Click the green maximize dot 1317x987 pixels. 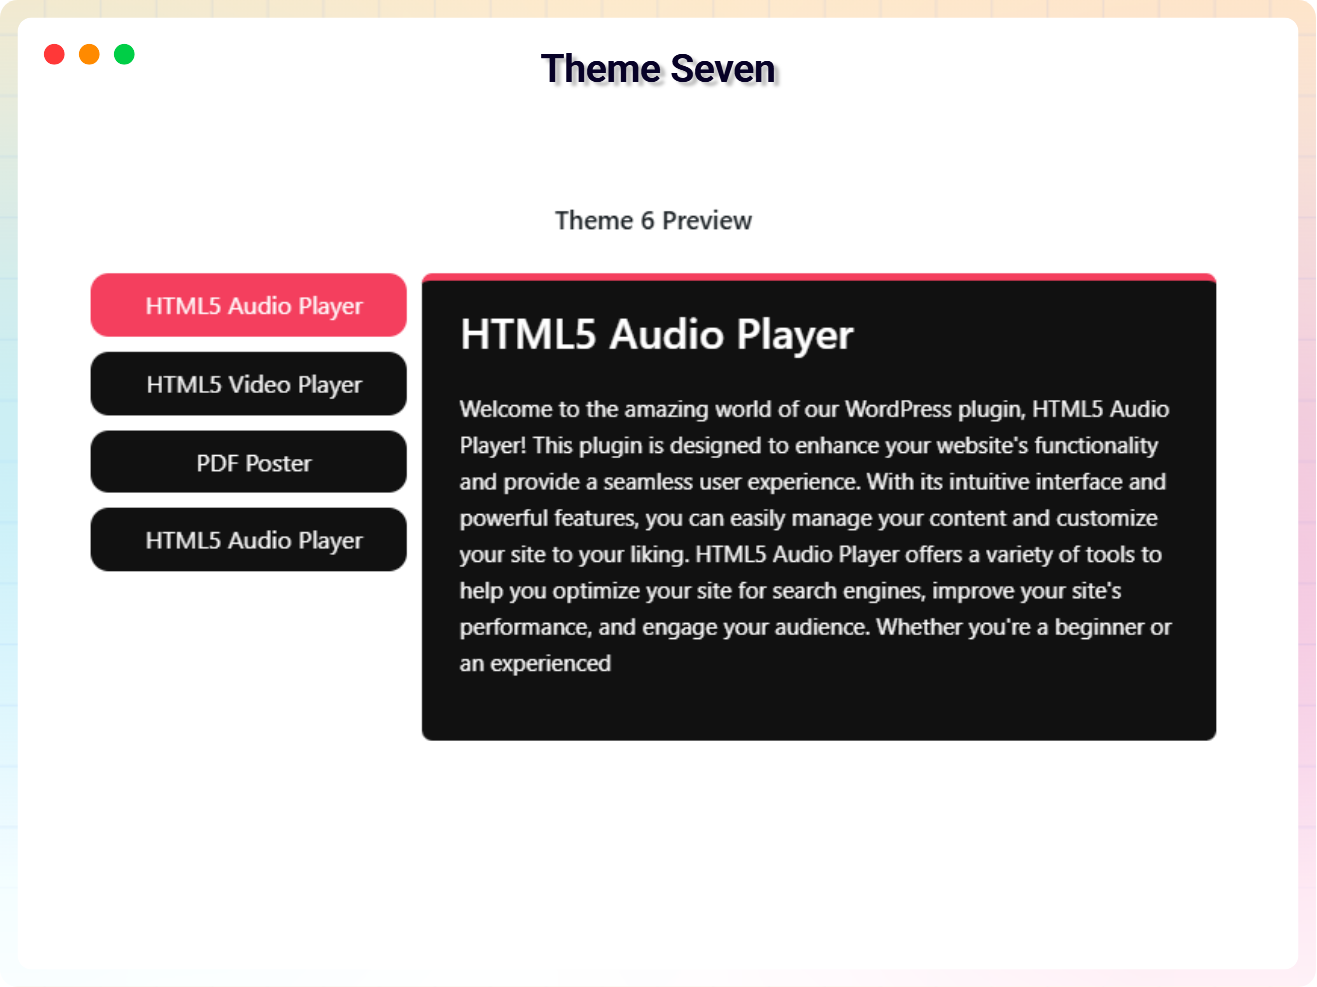124,54
